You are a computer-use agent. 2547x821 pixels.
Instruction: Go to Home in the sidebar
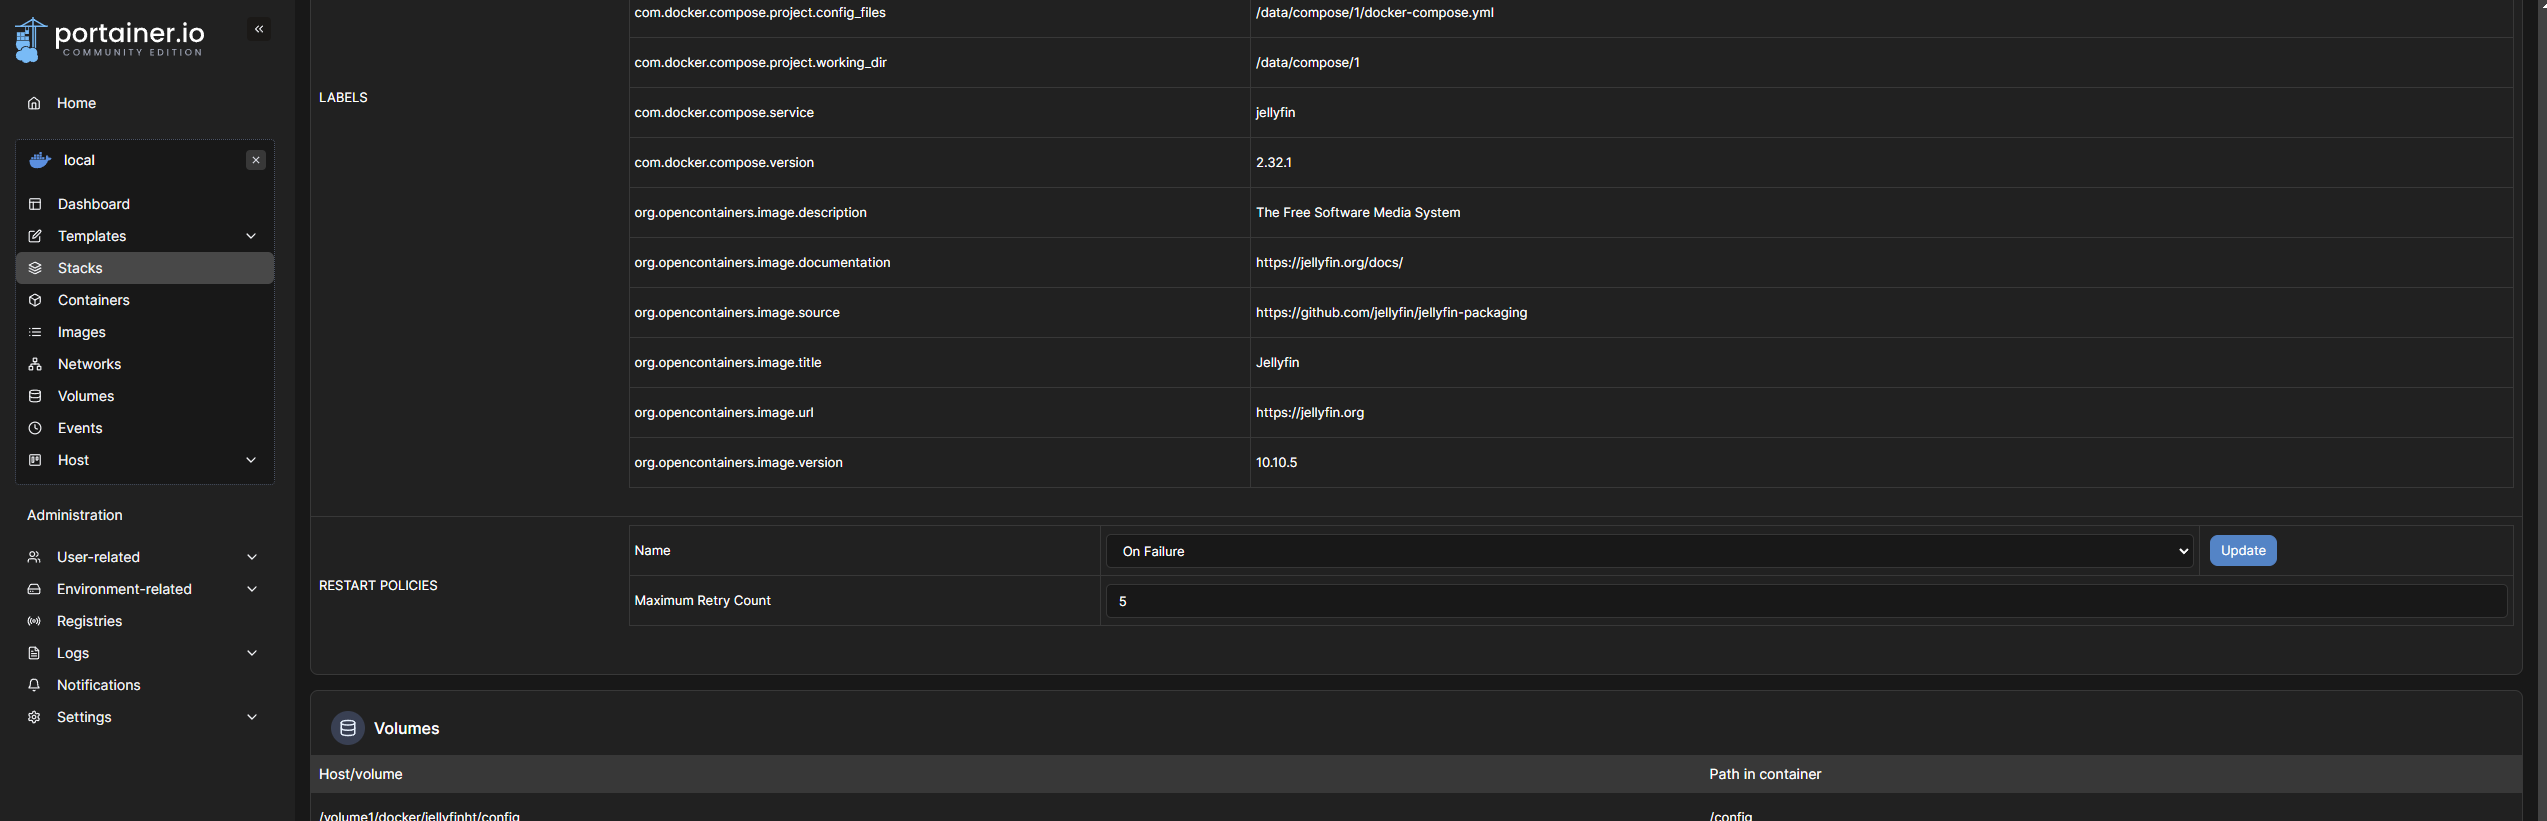pyautogui.click(x=76, y=103)
